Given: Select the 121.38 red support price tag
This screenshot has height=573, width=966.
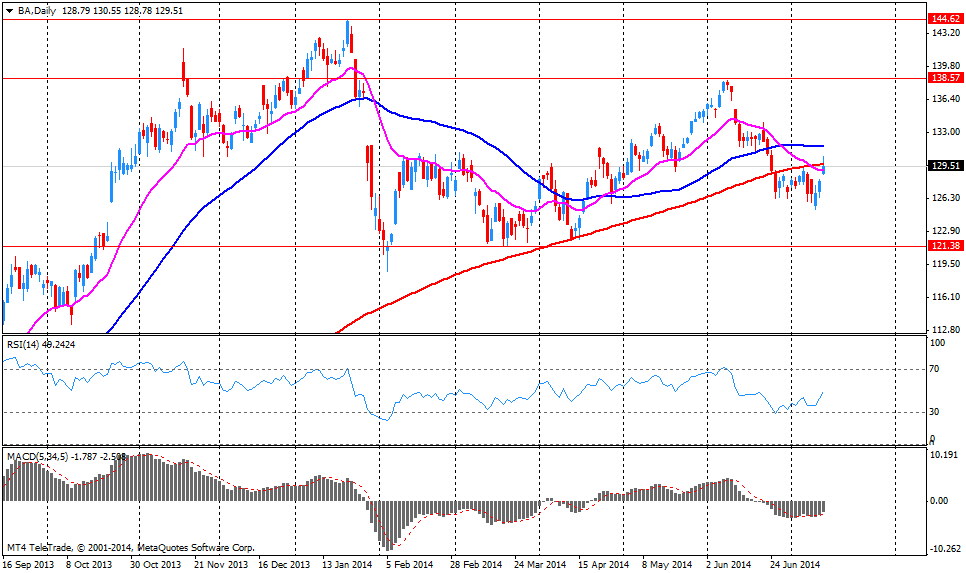Looking at the screenshot, I should [x=945, y=246].
